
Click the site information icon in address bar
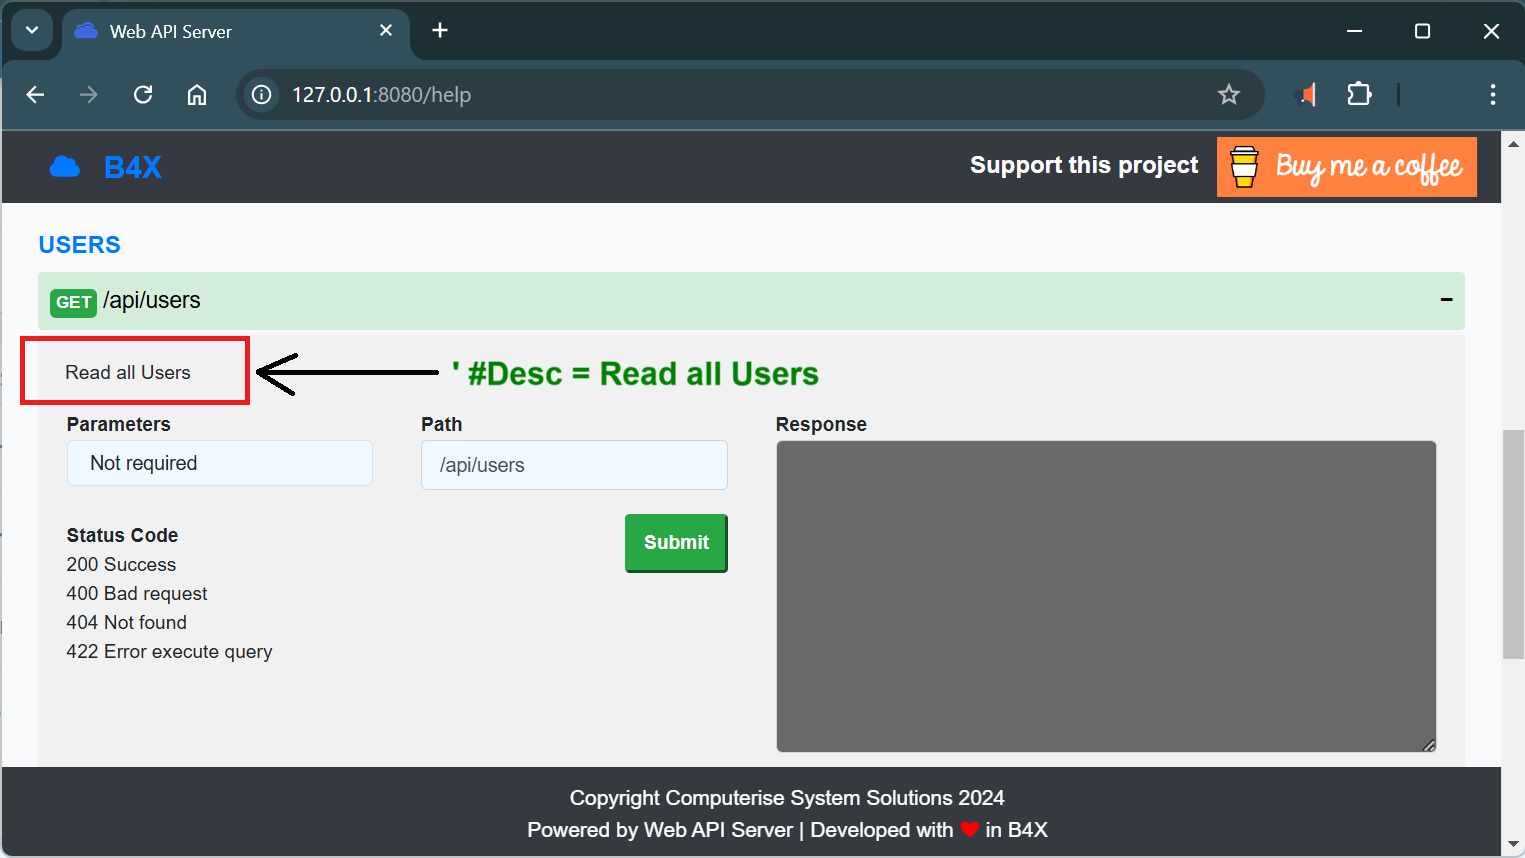point(260,94)
